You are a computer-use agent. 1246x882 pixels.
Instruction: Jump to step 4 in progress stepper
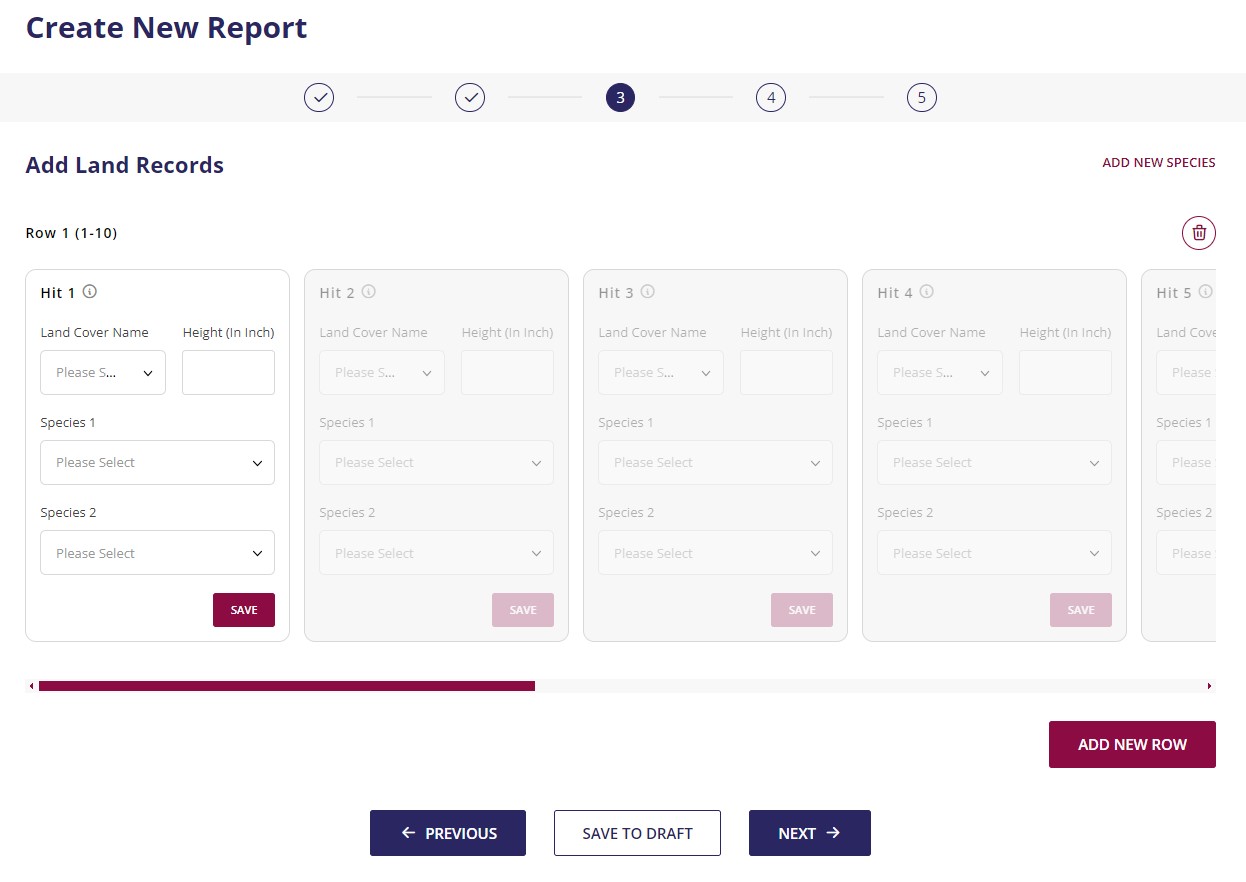tap(771, 98)
